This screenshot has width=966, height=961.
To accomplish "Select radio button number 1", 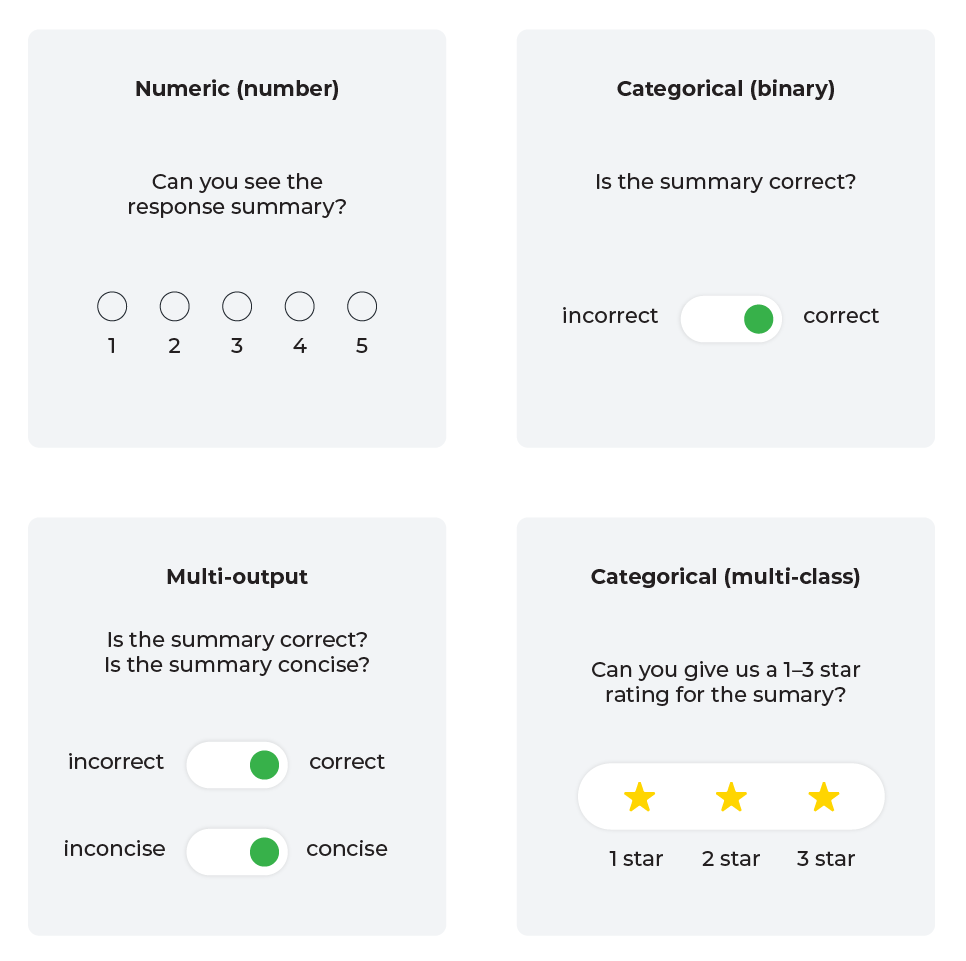I will [112, 307].
